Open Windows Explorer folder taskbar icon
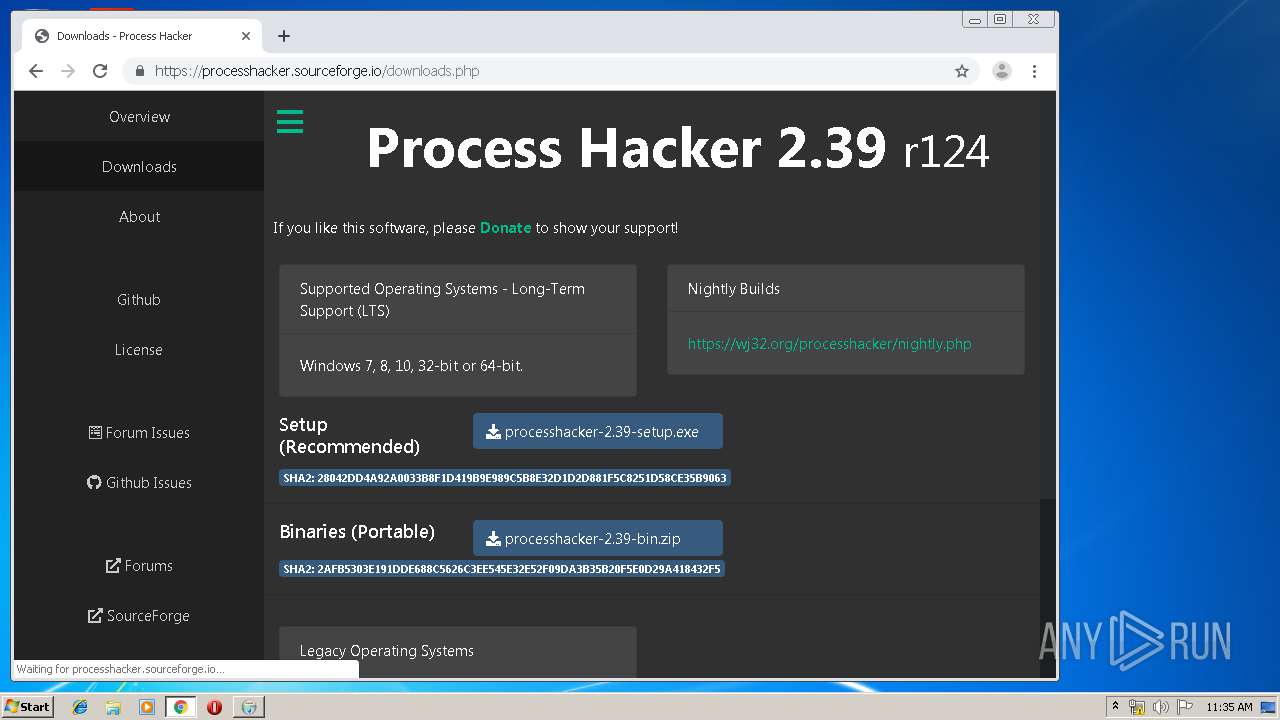1280x720 pixels. (x=113, y=707)
